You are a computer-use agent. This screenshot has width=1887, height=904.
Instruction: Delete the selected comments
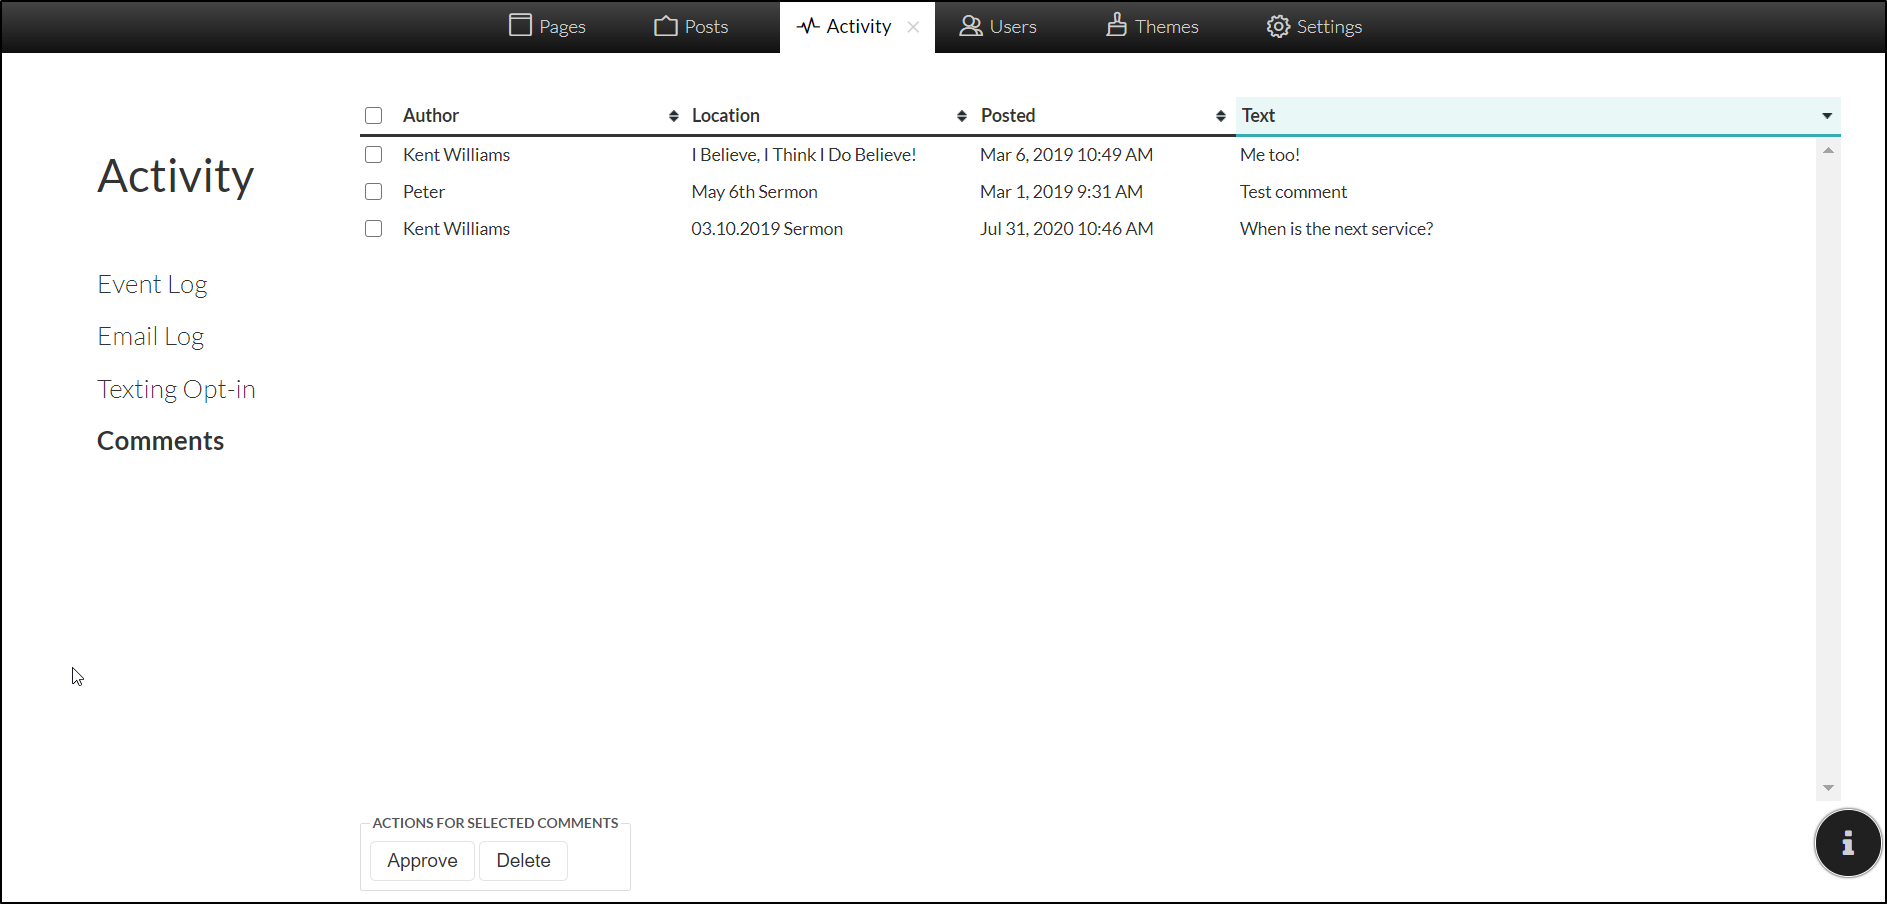(x=523, y=861)
